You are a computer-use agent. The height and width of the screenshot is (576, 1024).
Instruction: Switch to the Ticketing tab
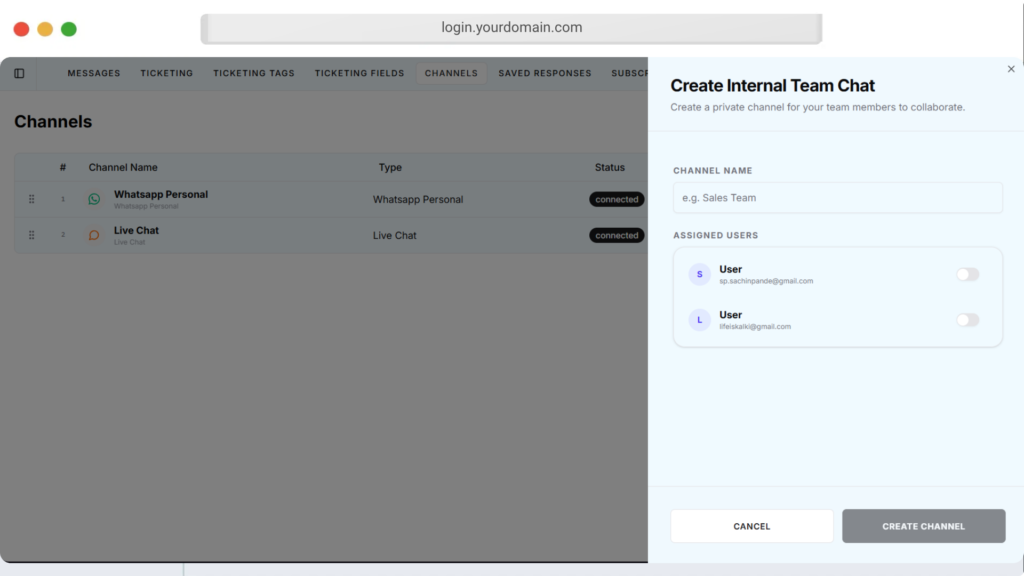tap(166, 73)
